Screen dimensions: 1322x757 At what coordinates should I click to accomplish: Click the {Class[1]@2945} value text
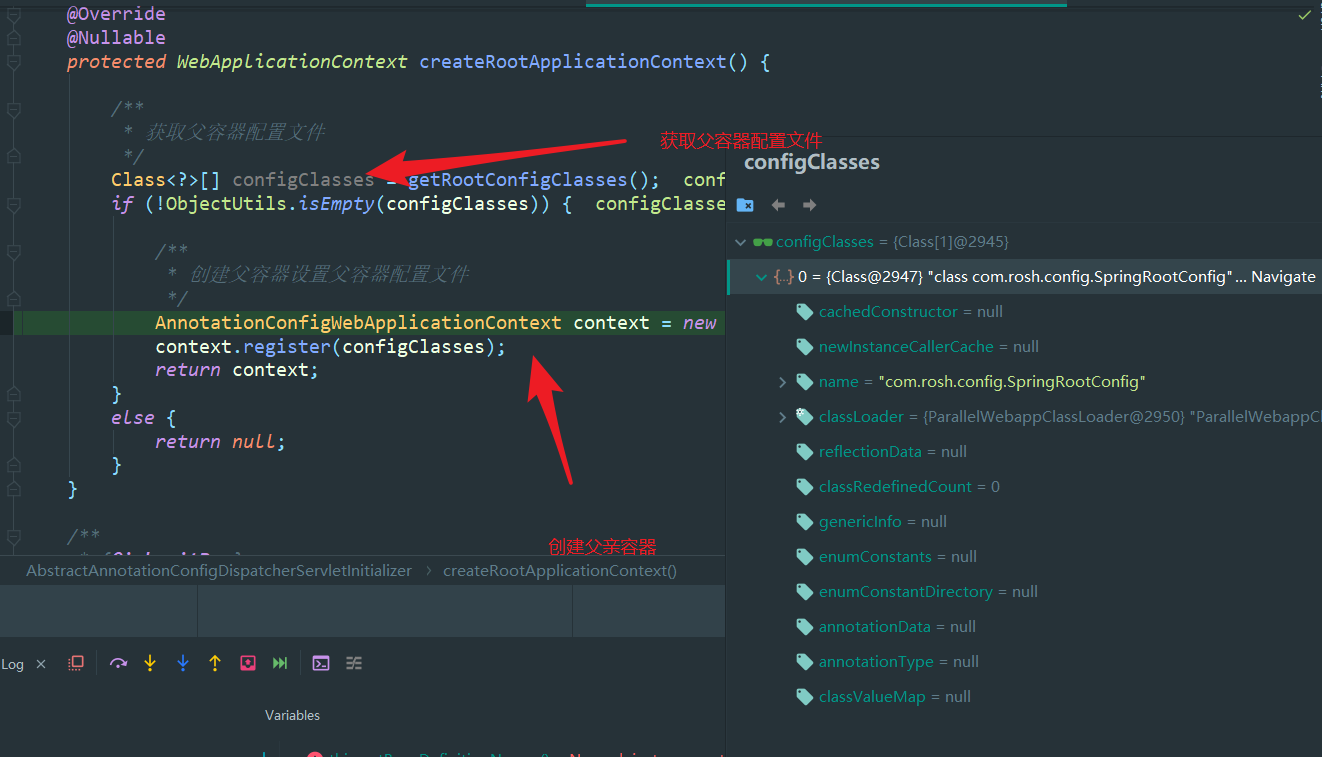coord(951,242)
